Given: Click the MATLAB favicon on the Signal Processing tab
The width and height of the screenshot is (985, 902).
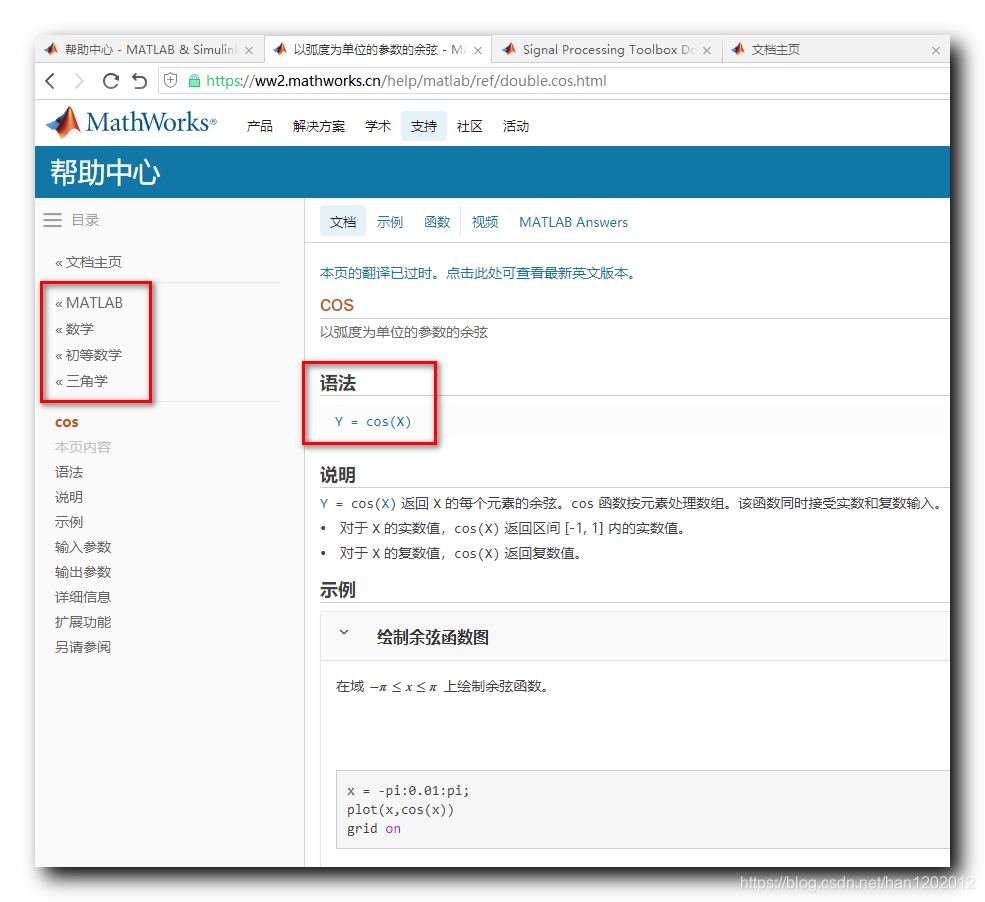Looking at the screenshot, I should pyautogui.click(x=510, y=48).
